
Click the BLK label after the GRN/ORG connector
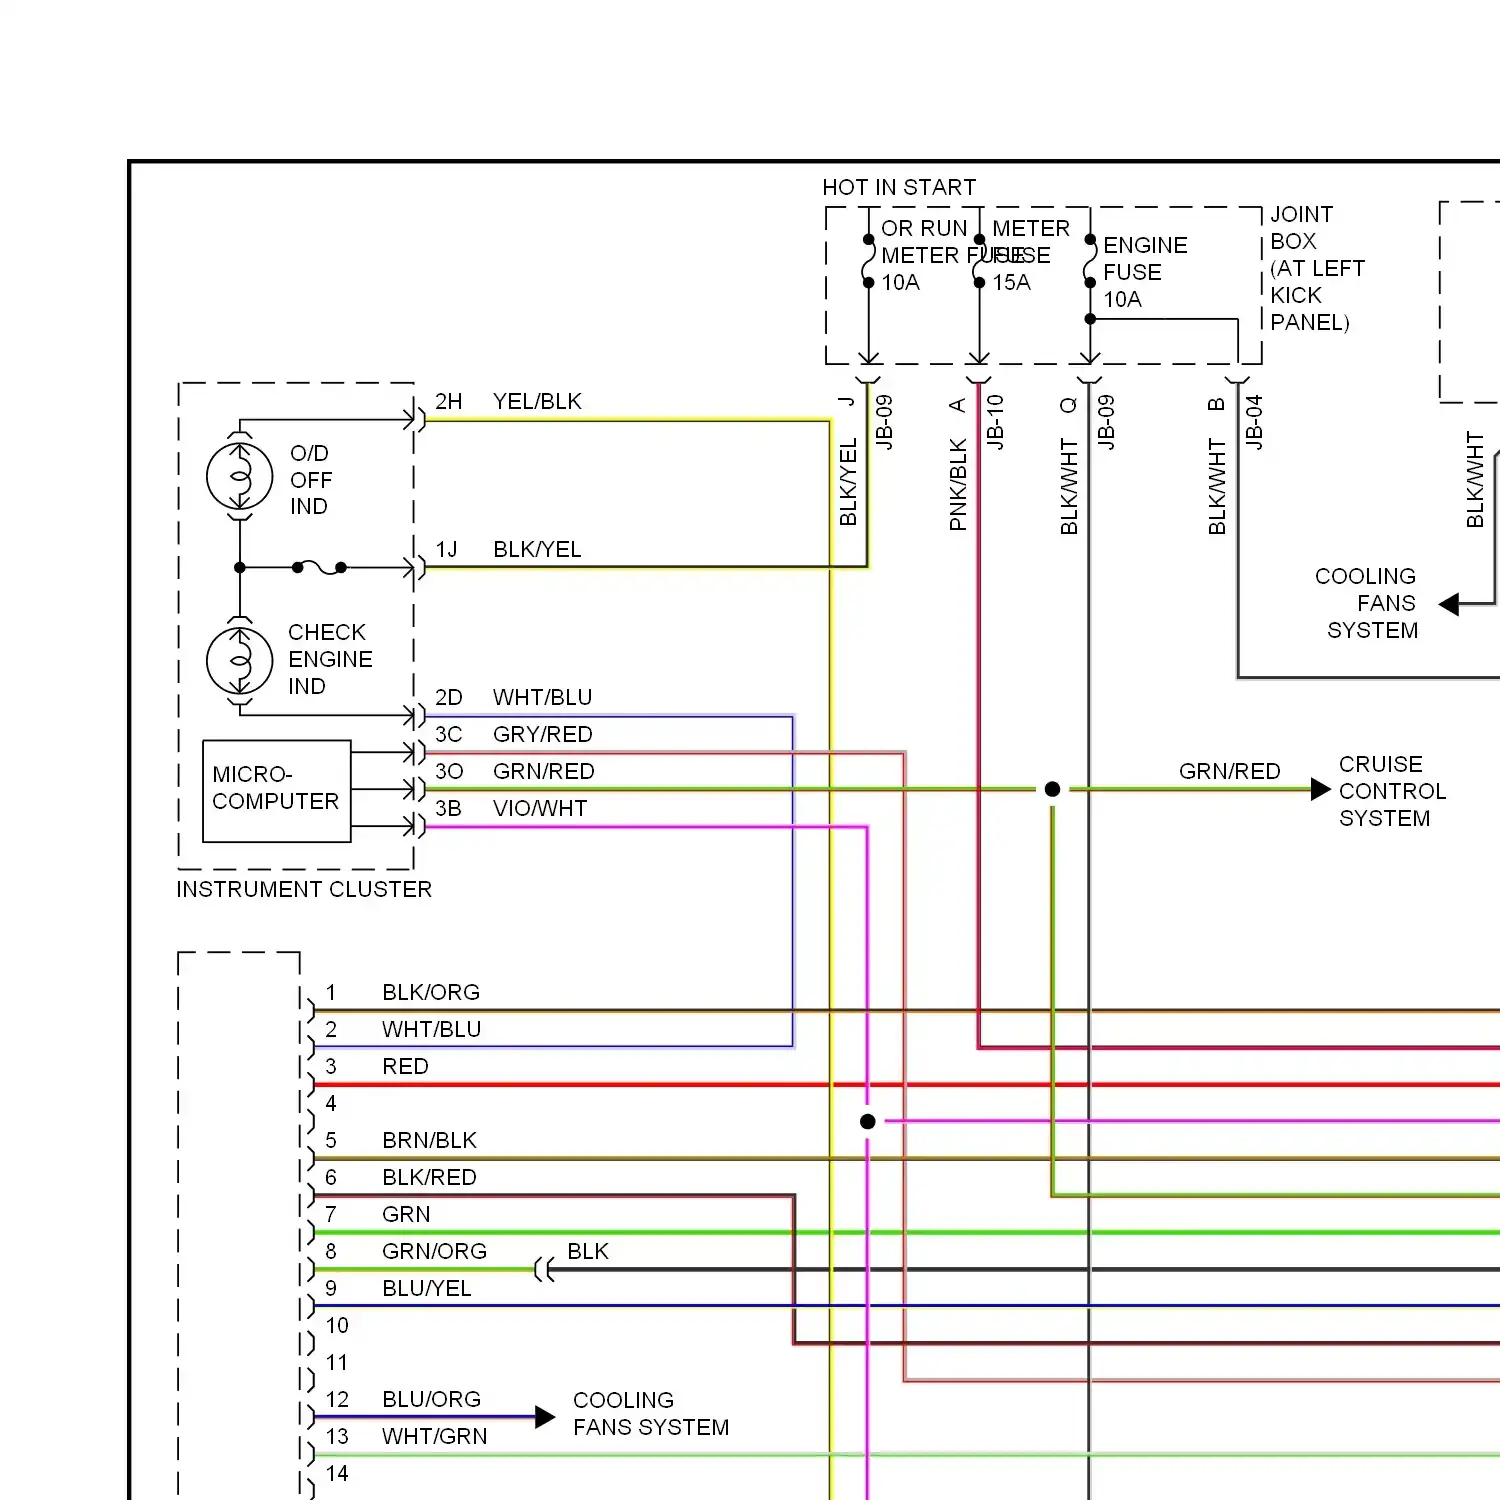588,1251
